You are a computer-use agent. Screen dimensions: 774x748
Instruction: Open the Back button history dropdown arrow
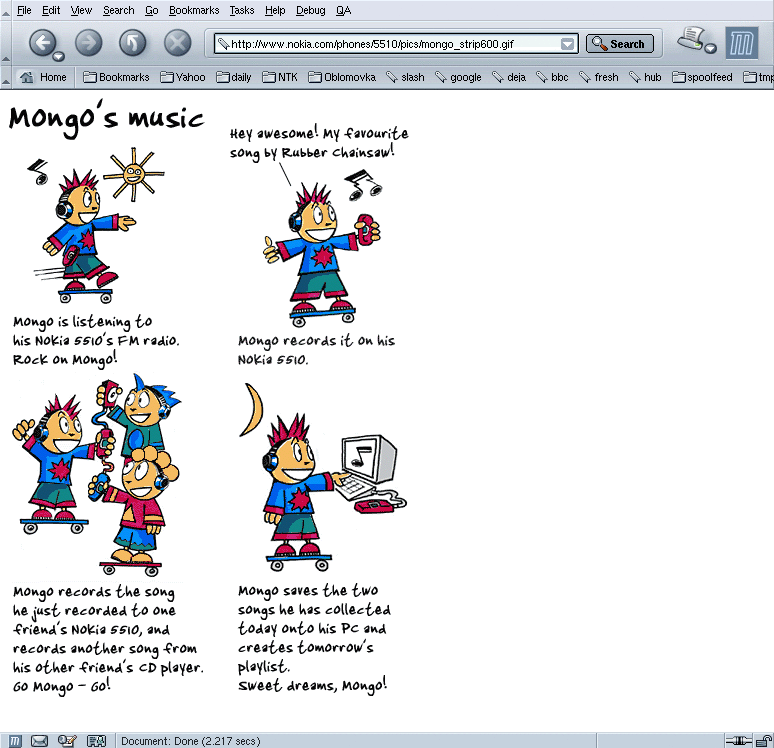pyautogui.click(x=59, y=56)
